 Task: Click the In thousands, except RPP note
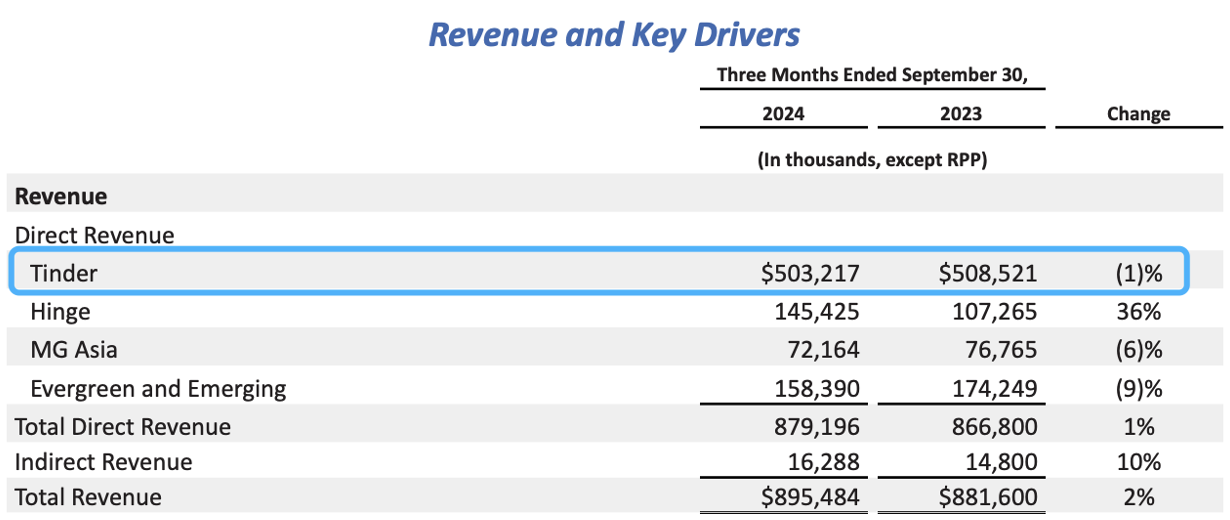click(872, 160)
